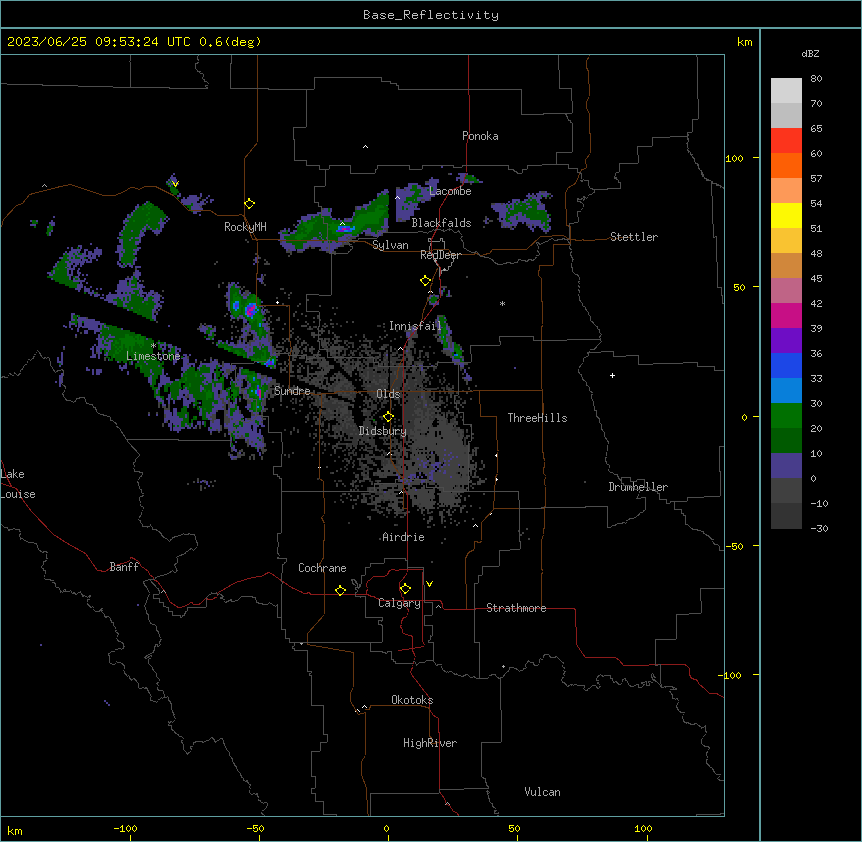
Task: Click the magenta storm core northwest of Sundre
Action: click(251, 310)
